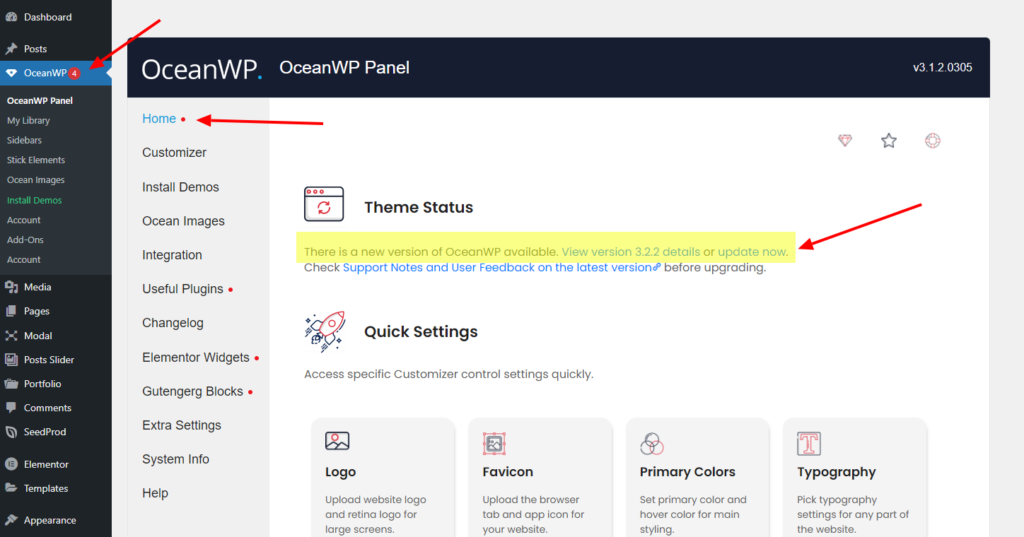
Task: Open My Library in the OceanWP submenu
Action: 28,120
